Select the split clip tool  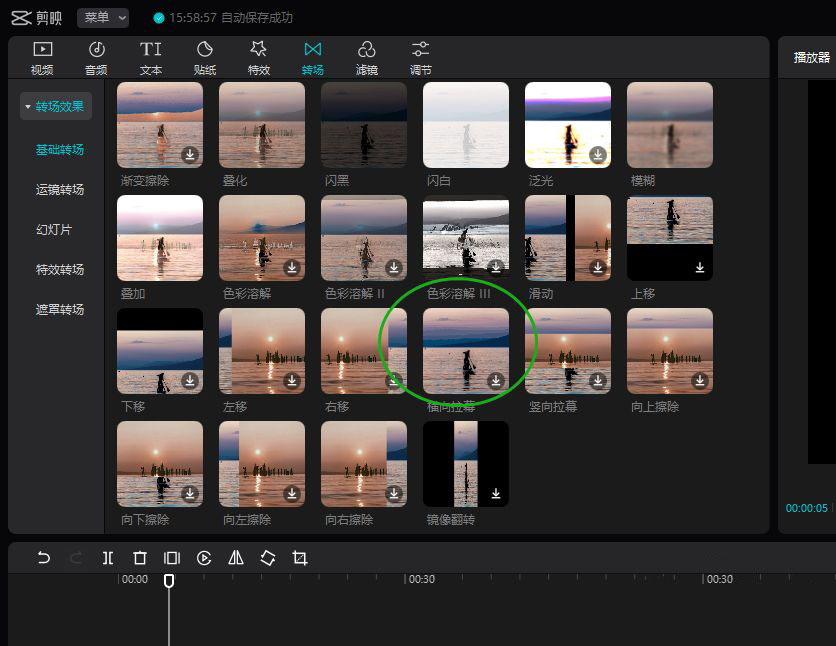coord(108,558)
